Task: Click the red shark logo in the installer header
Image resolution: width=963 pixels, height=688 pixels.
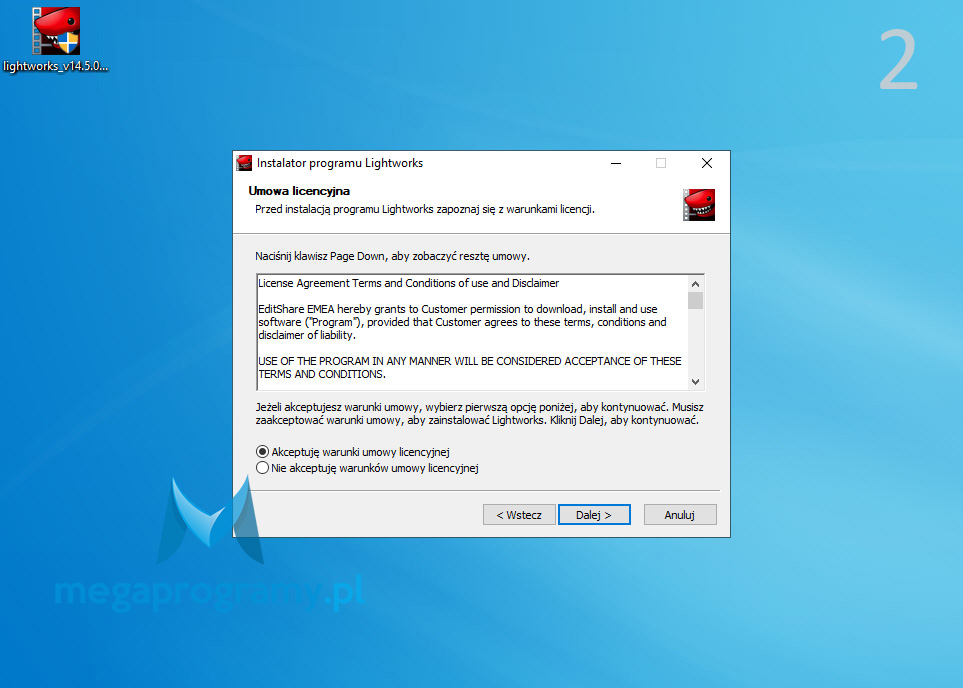Action: pos(699,205)
